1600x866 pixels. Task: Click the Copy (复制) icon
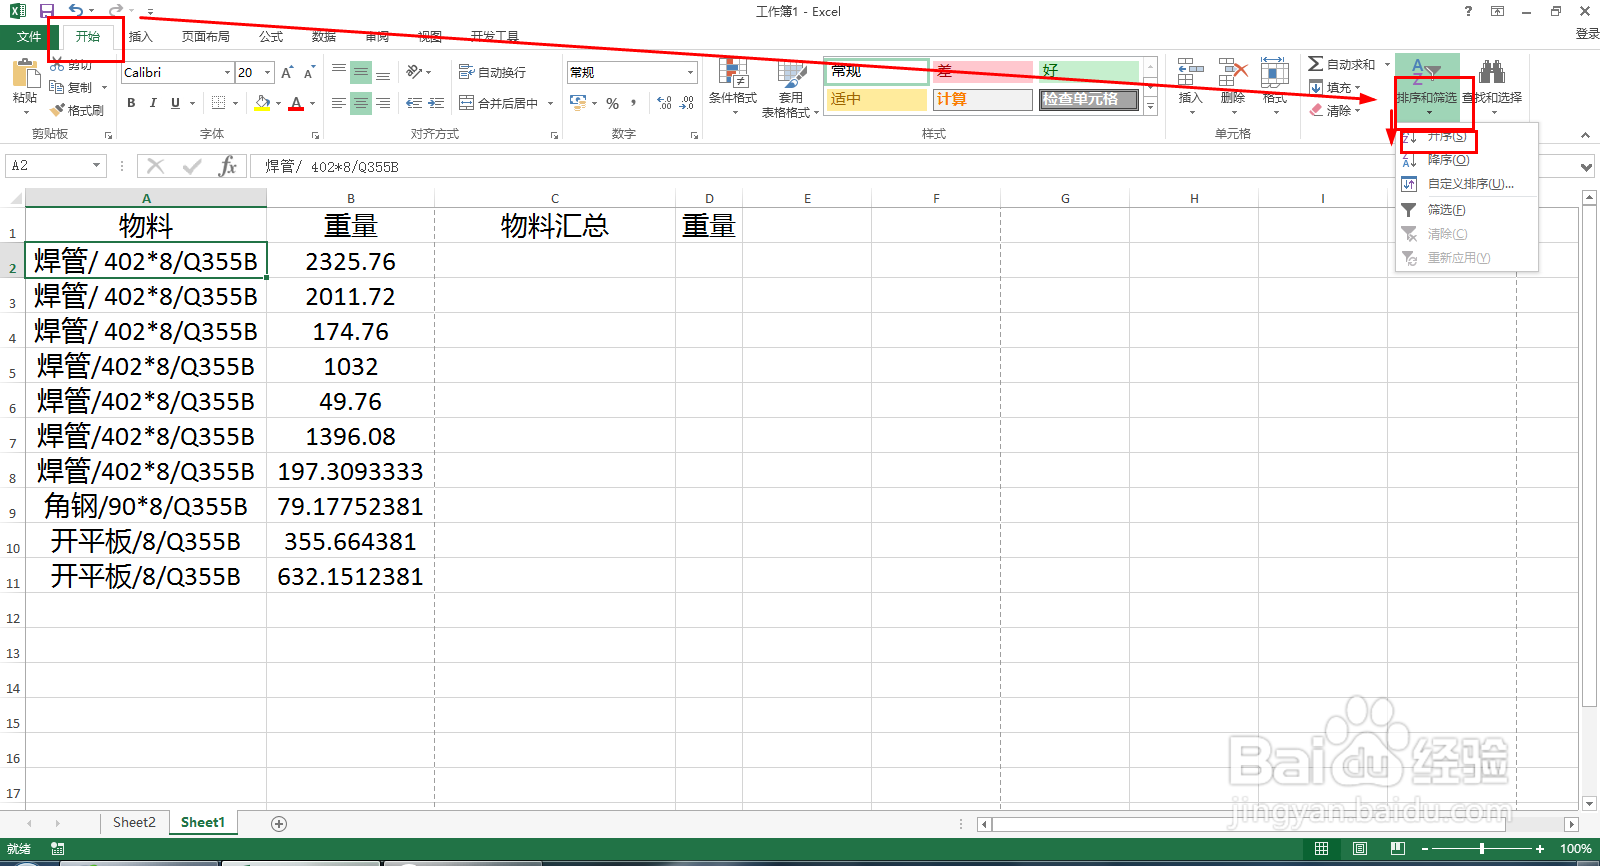coord(57,87)
